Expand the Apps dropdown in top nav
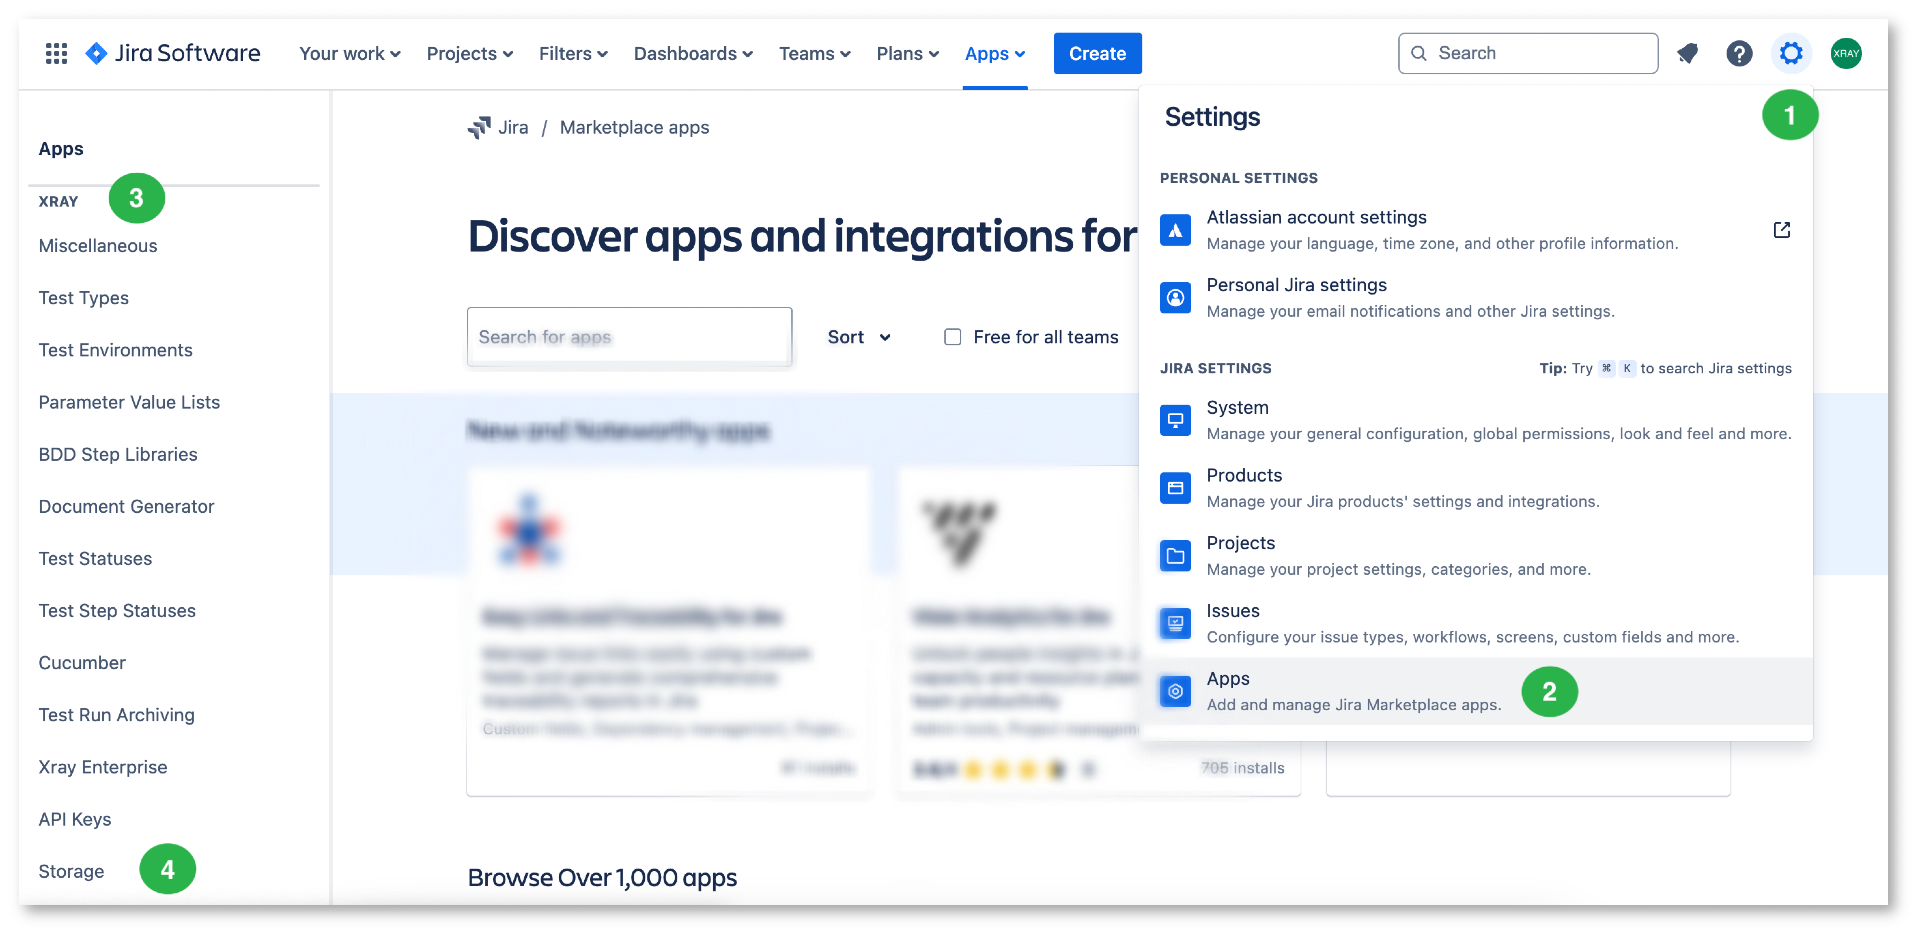The width and height of the screenshot is (1920, 937). point(995,54)
